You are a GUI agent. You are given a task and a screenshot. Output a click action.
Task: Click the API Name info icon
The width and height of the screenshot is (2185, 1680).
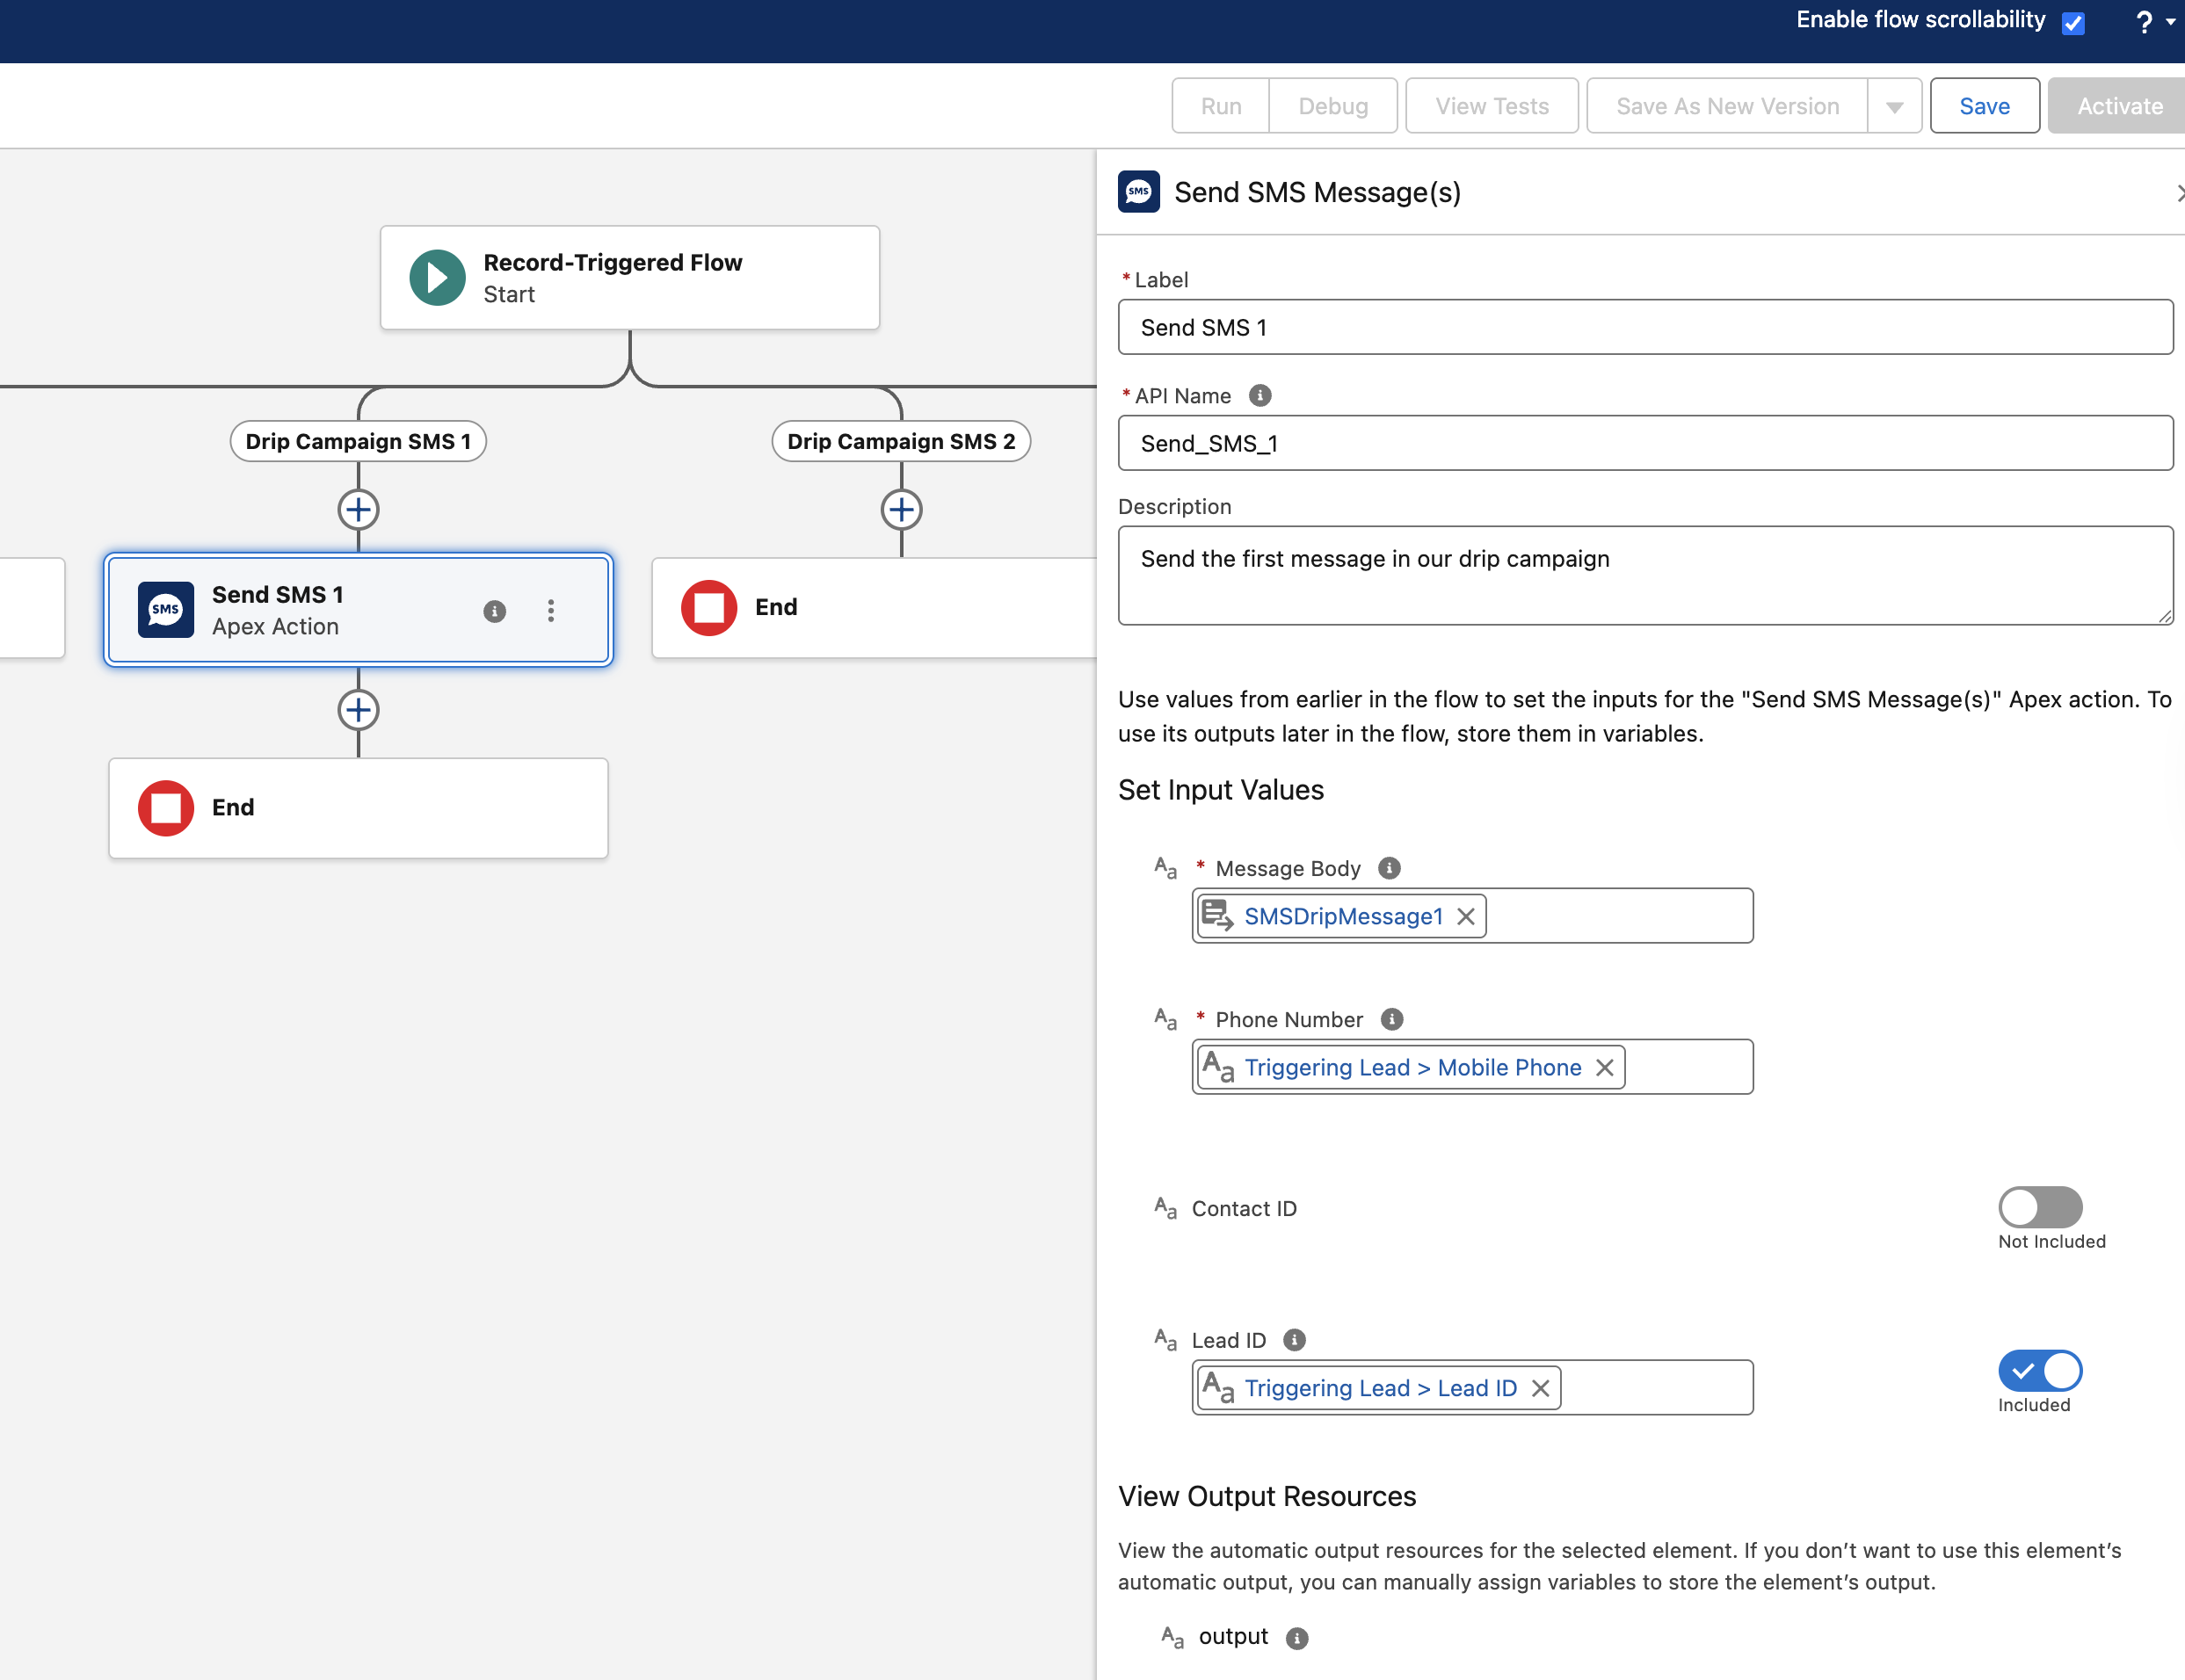pyautogui.click(x=1260, y=396)
